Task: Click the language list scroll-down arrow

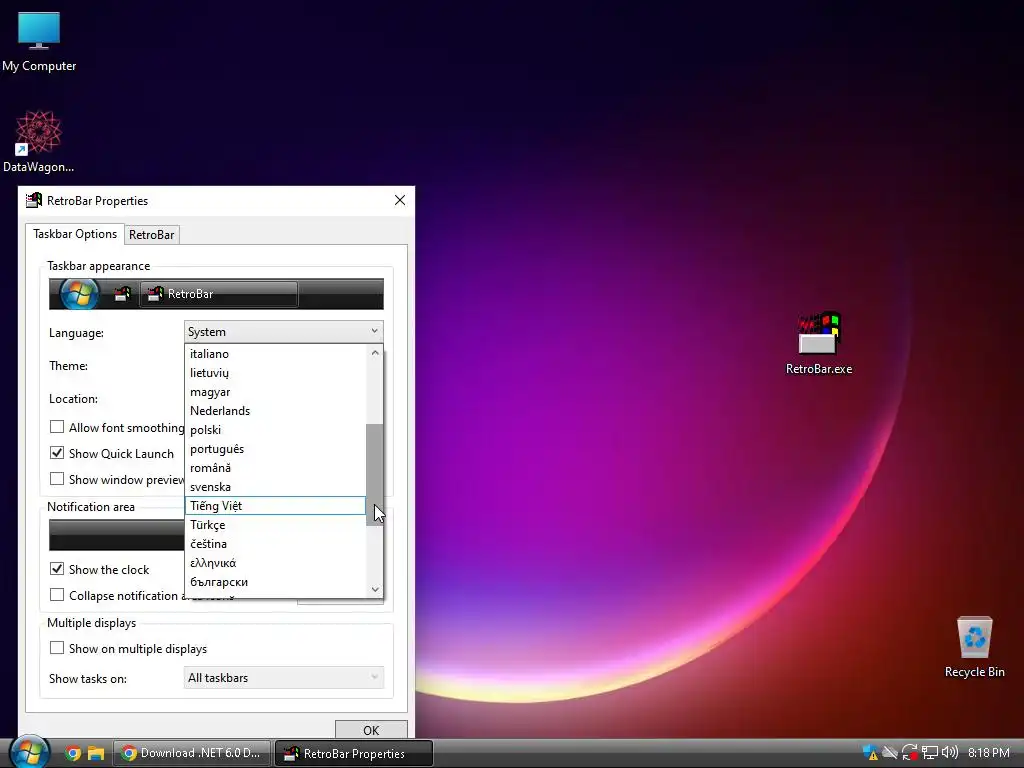Action: pos(375,589)
